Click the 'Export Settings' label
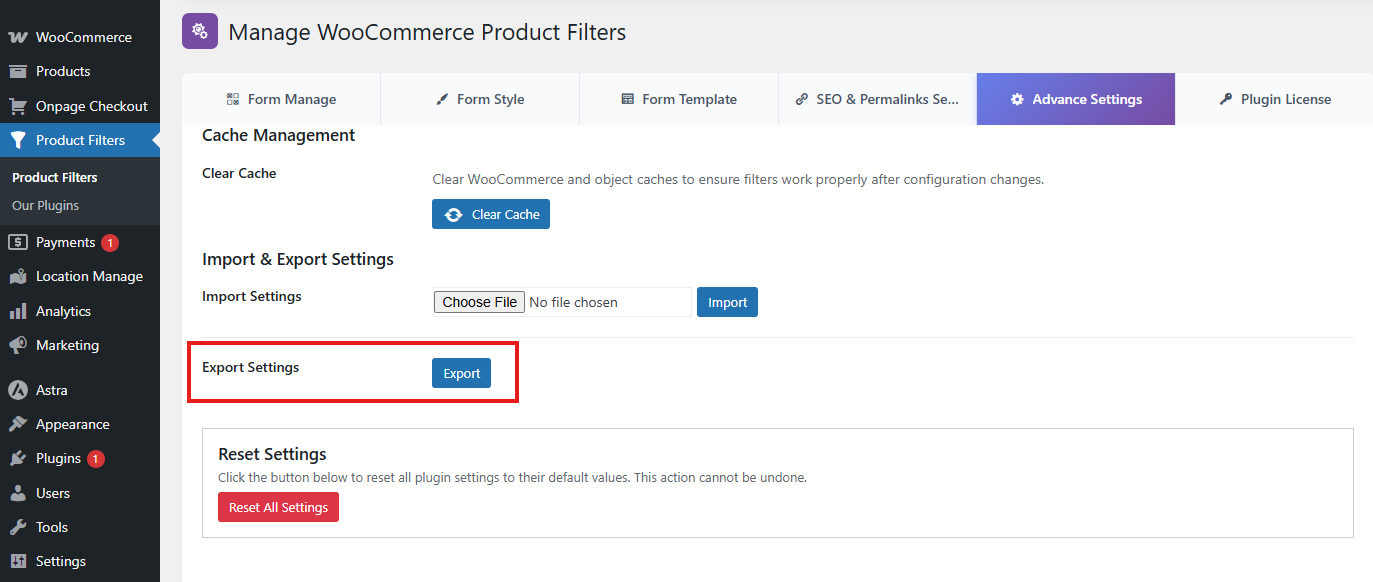Image resolution: width=1373 pixels, height=582 pixels. tap(250, 367)
